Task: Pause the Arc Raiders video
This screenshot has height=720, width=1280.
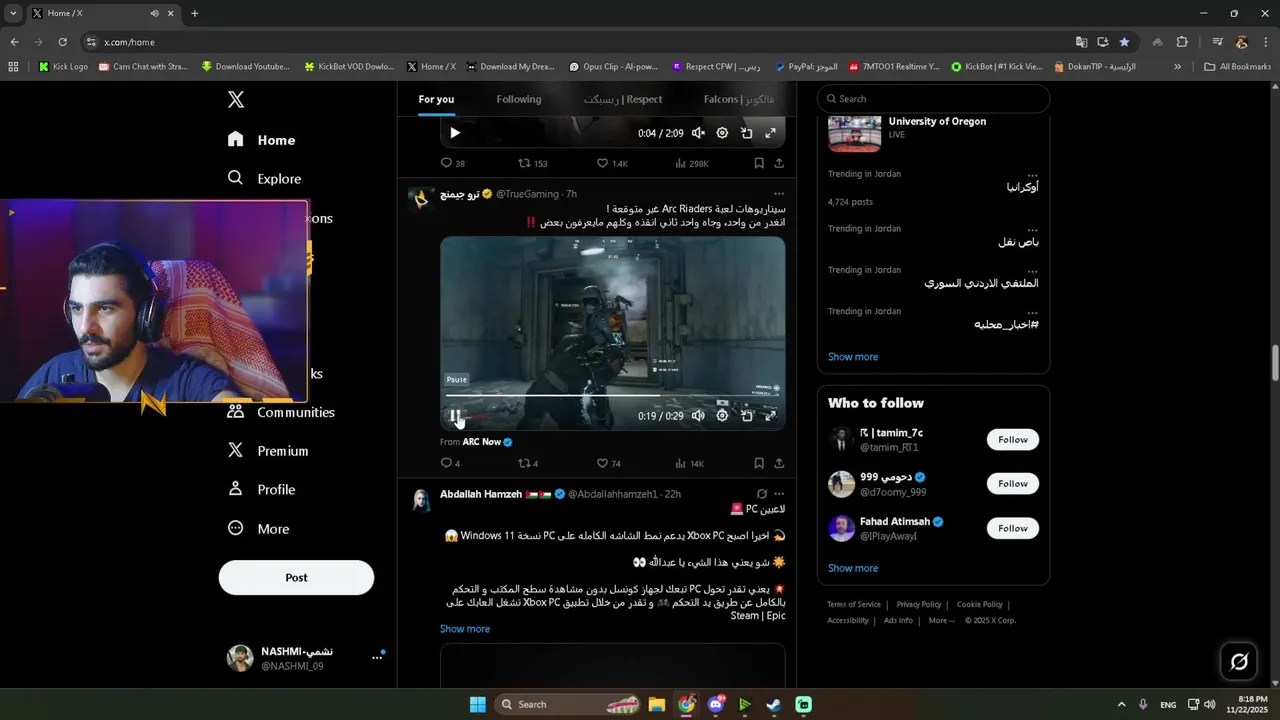Action: tap(455, 416)
